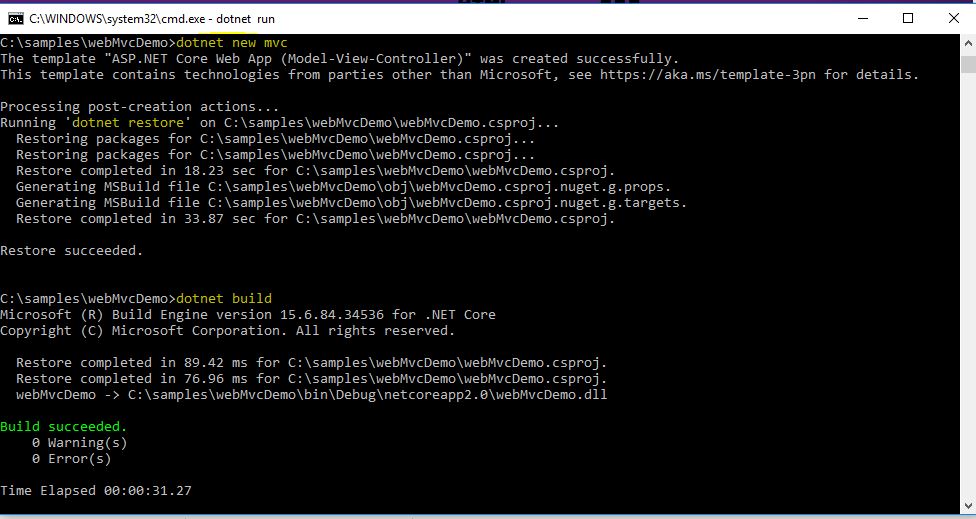Click the yellow 'dotnet restore' text
976x519 pixels.
pyautogui.click(x=128, y=123)
